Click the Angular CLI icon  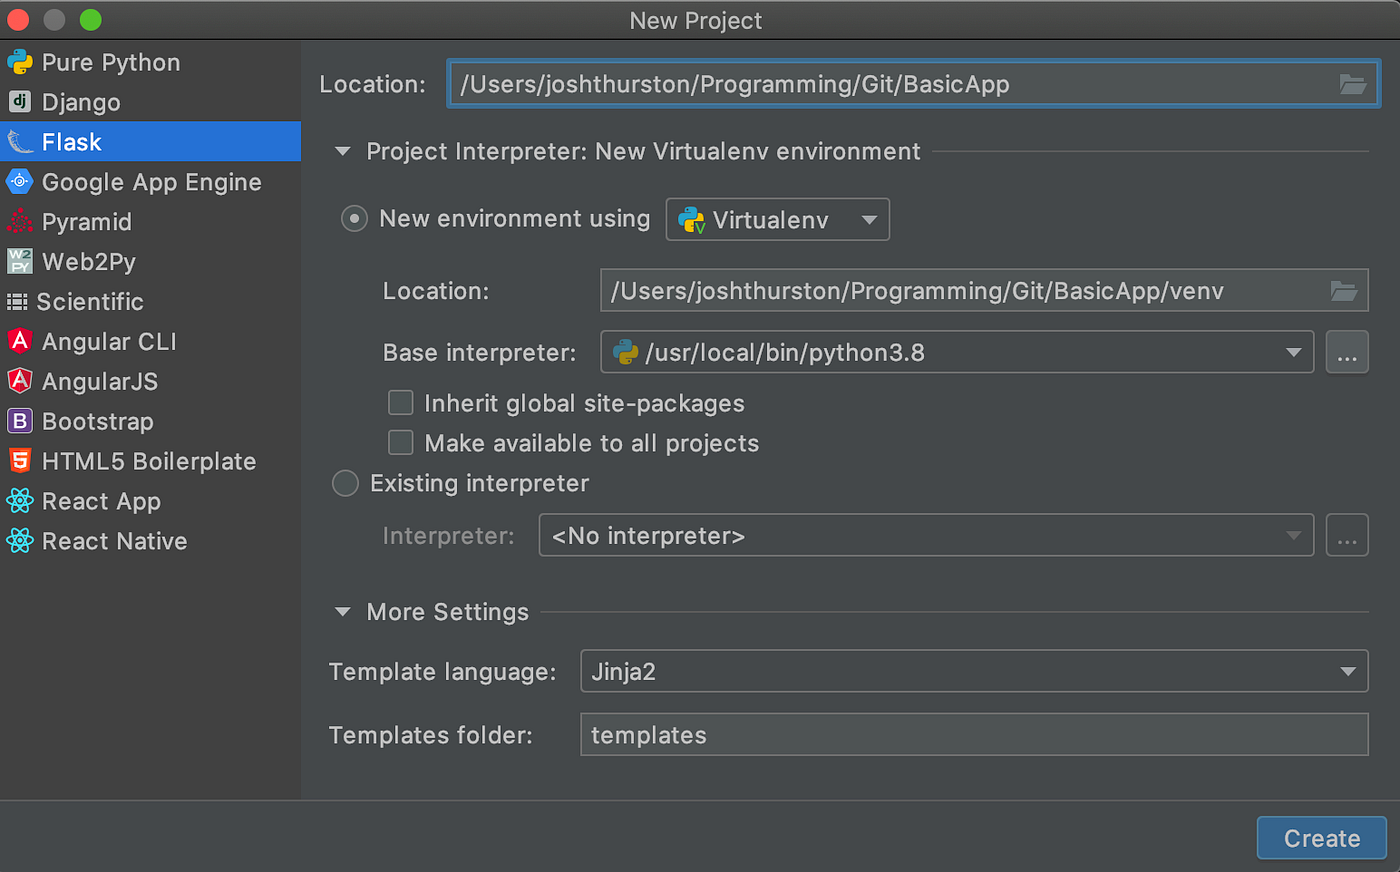pos(20,342)
